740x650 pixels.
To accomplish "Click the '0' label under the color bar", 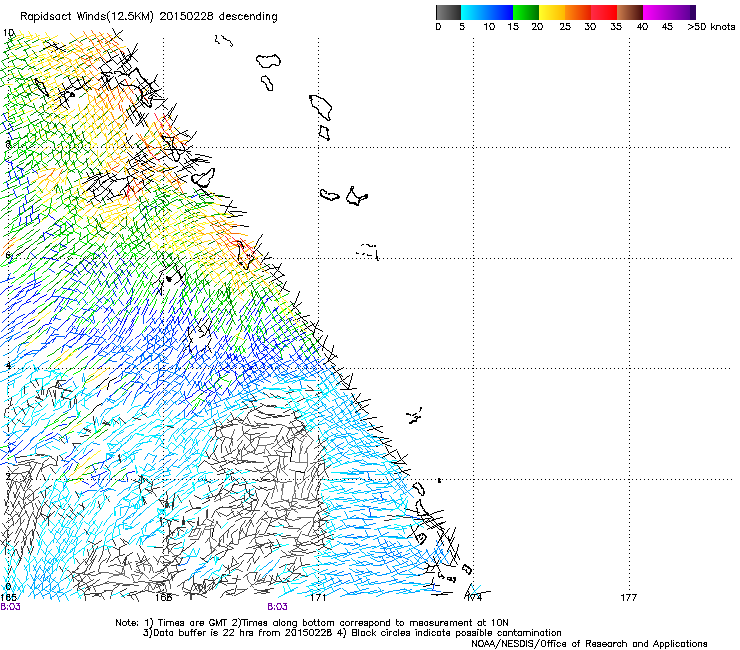I will pyautogui.click(x=438, y=27).
